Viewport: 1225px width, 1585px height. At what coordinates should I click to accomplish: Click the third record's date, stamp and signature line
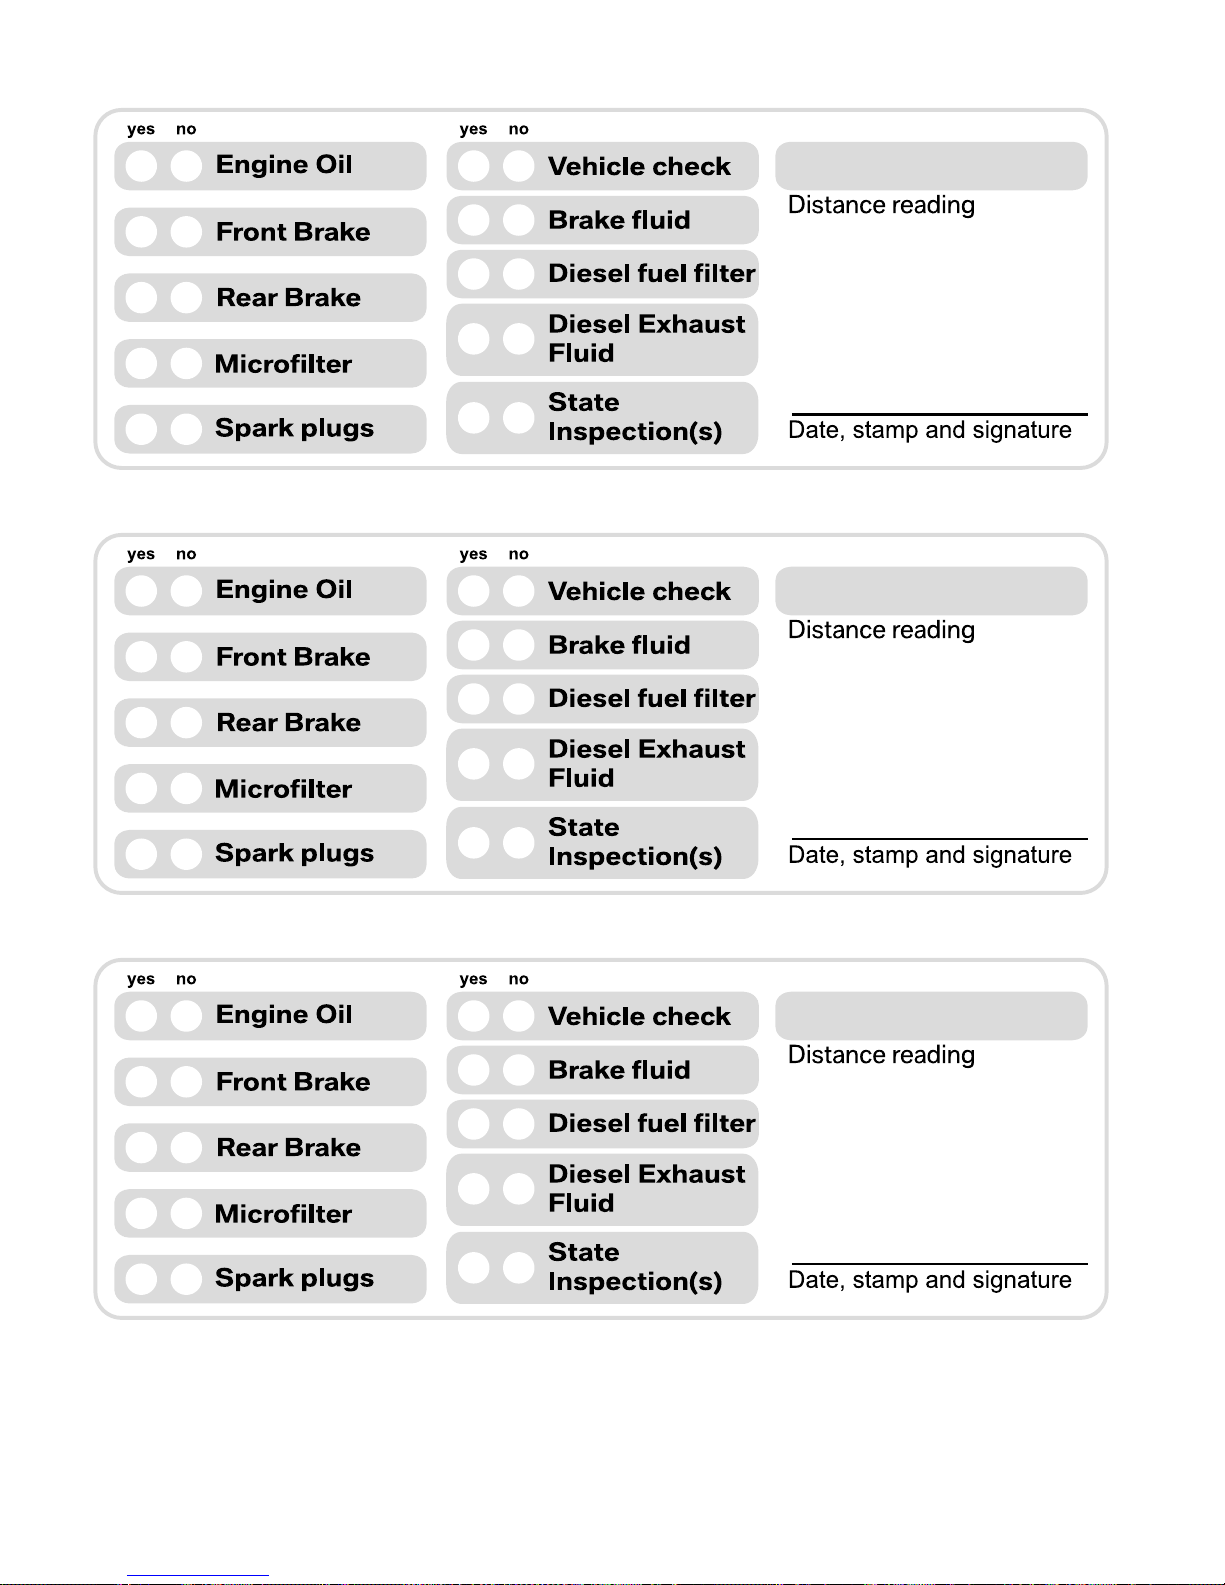(x=939, y=1264)
